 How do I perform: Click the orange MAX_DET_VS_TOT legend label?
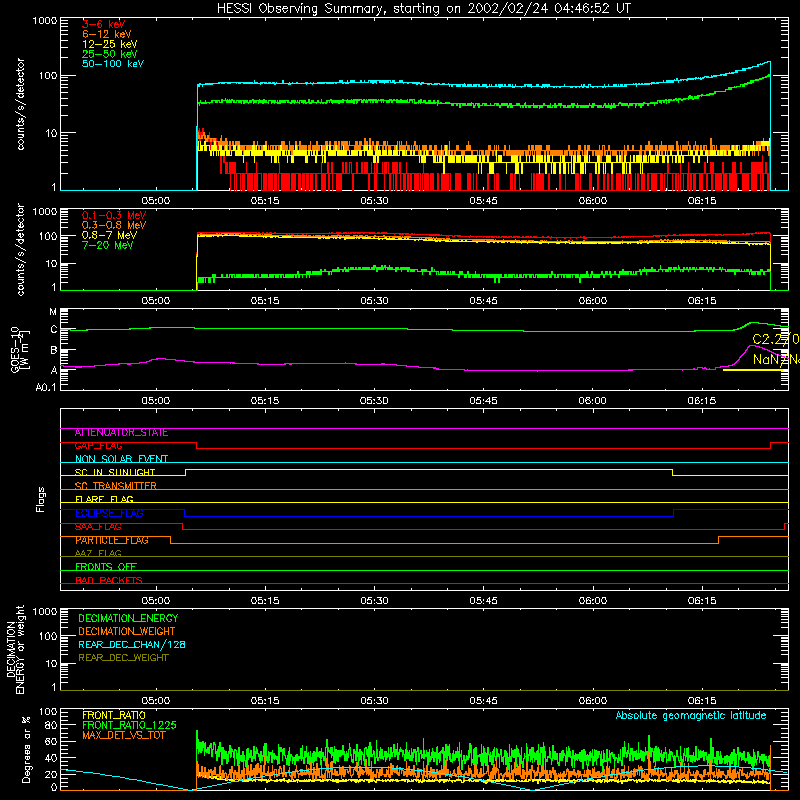[x=126, y=735]
